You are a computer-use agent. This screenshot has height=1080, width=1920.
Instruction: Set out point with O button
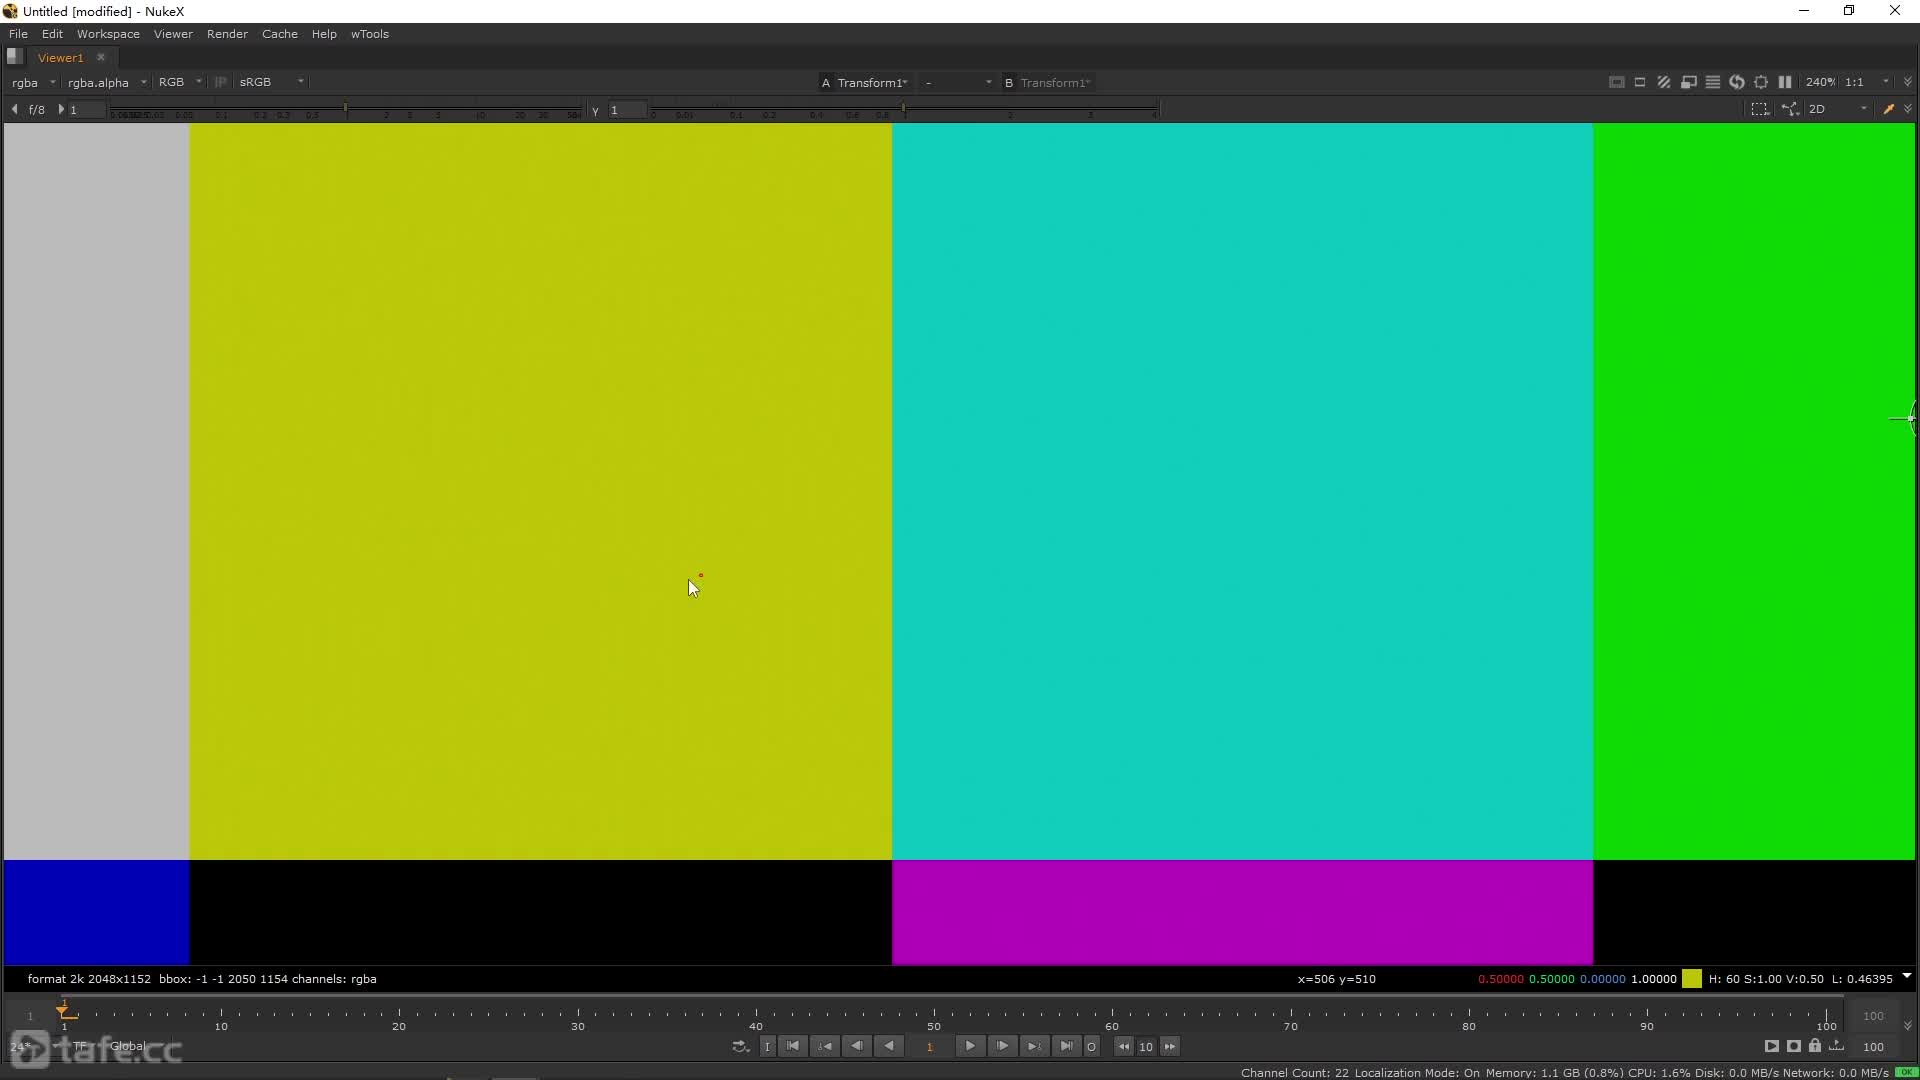click(x=1091, y=1046)
